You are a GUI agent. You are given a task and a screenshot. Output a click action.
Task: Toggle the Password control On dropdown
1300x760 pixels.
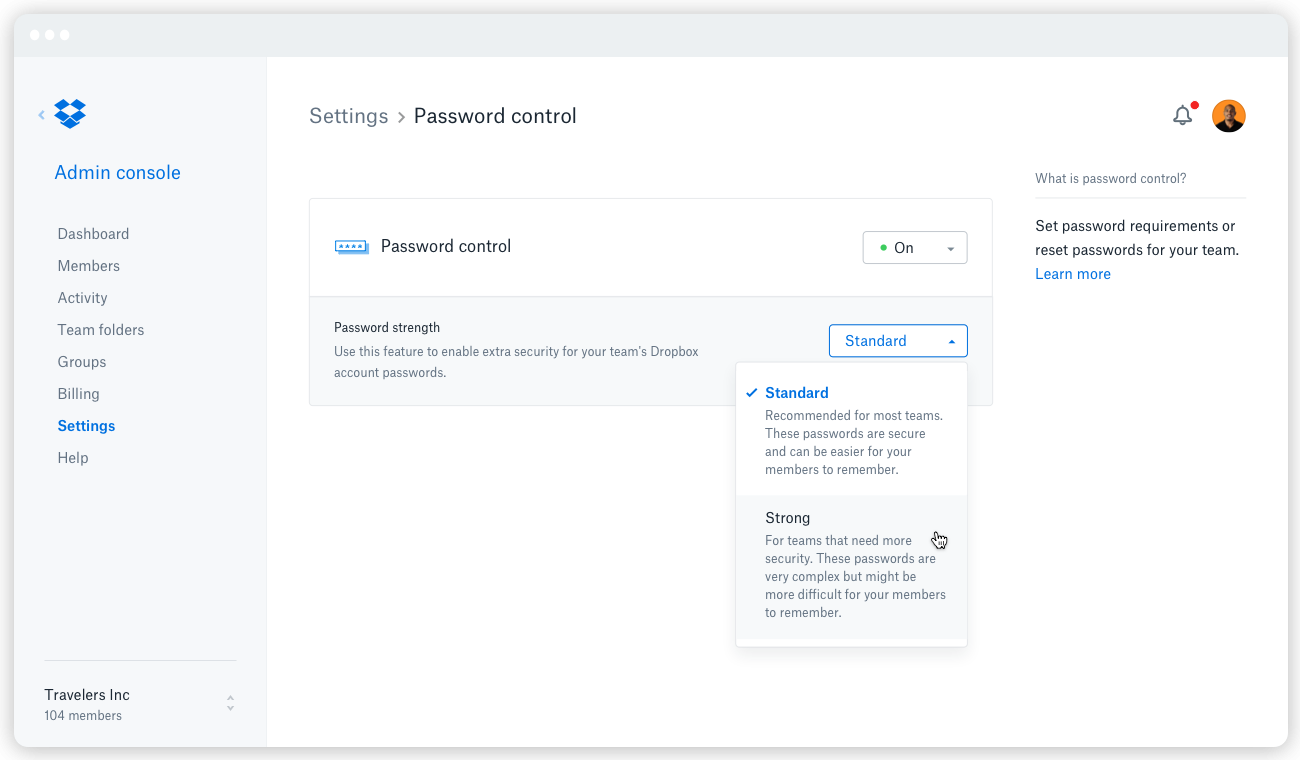(x=914, y=248)
